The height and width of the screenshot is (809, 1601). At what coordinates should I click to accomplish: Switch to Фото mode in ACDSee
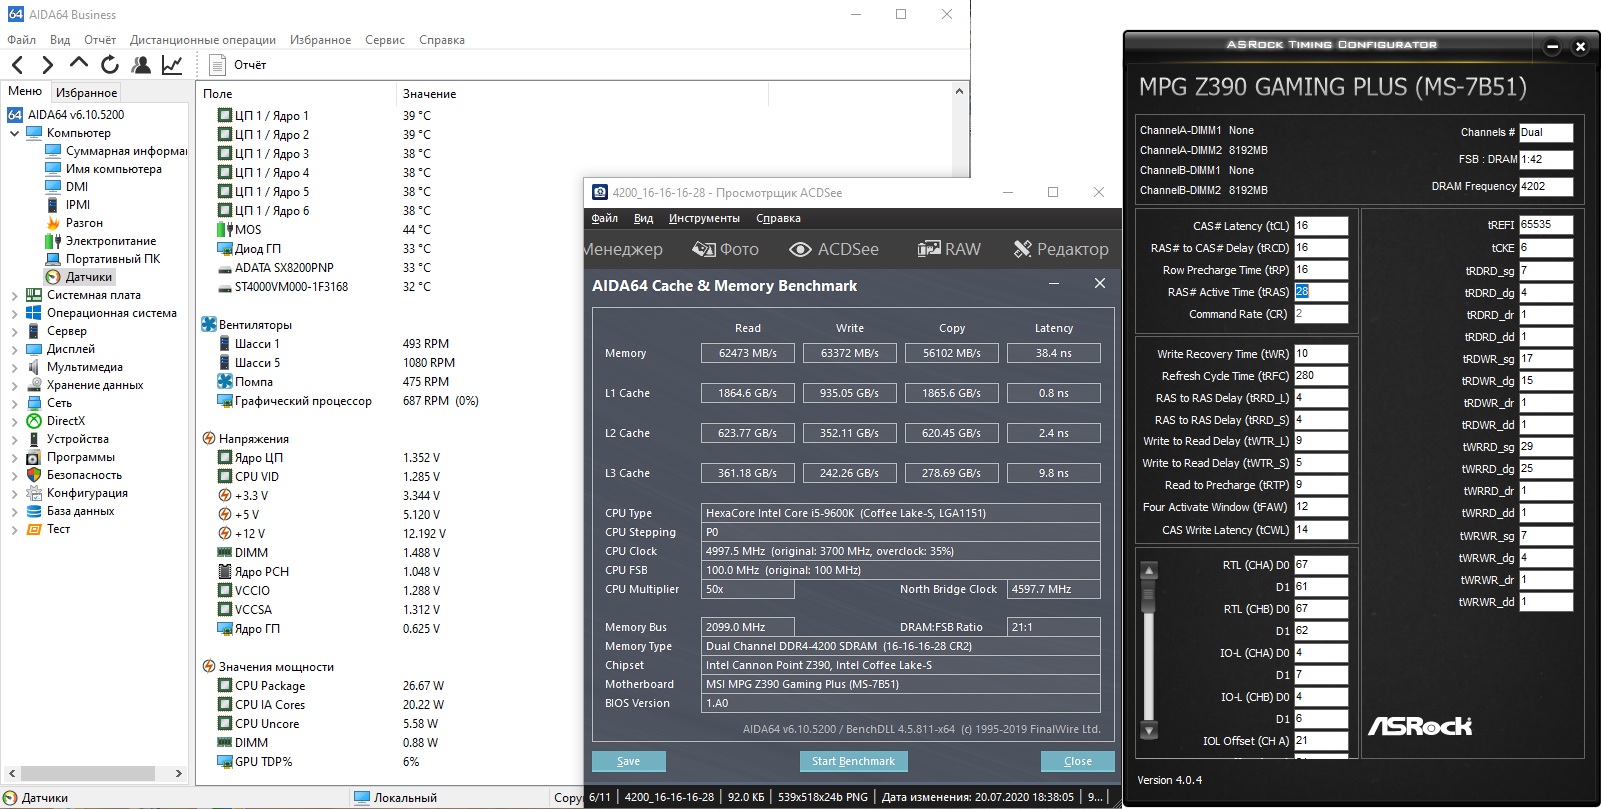[726, 249]
